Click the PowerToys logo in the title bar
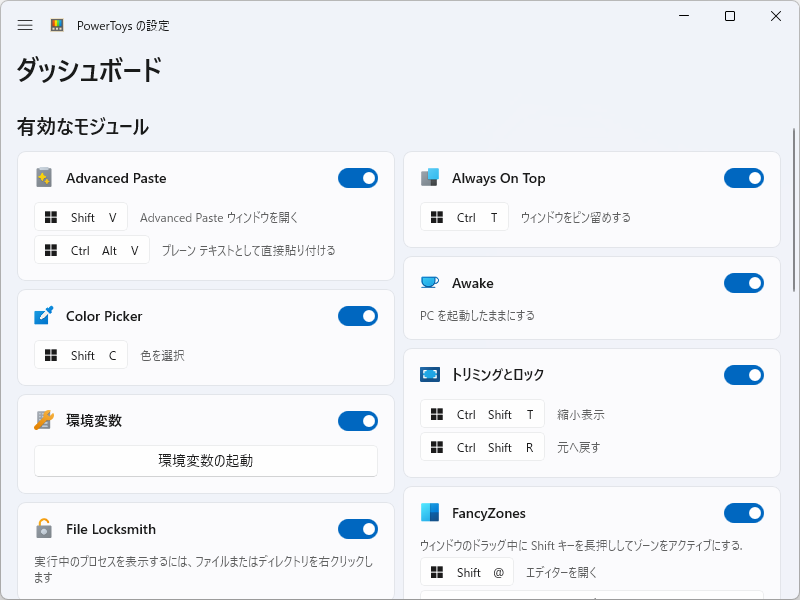Screen dimensions: 800x600 (58, 25)
